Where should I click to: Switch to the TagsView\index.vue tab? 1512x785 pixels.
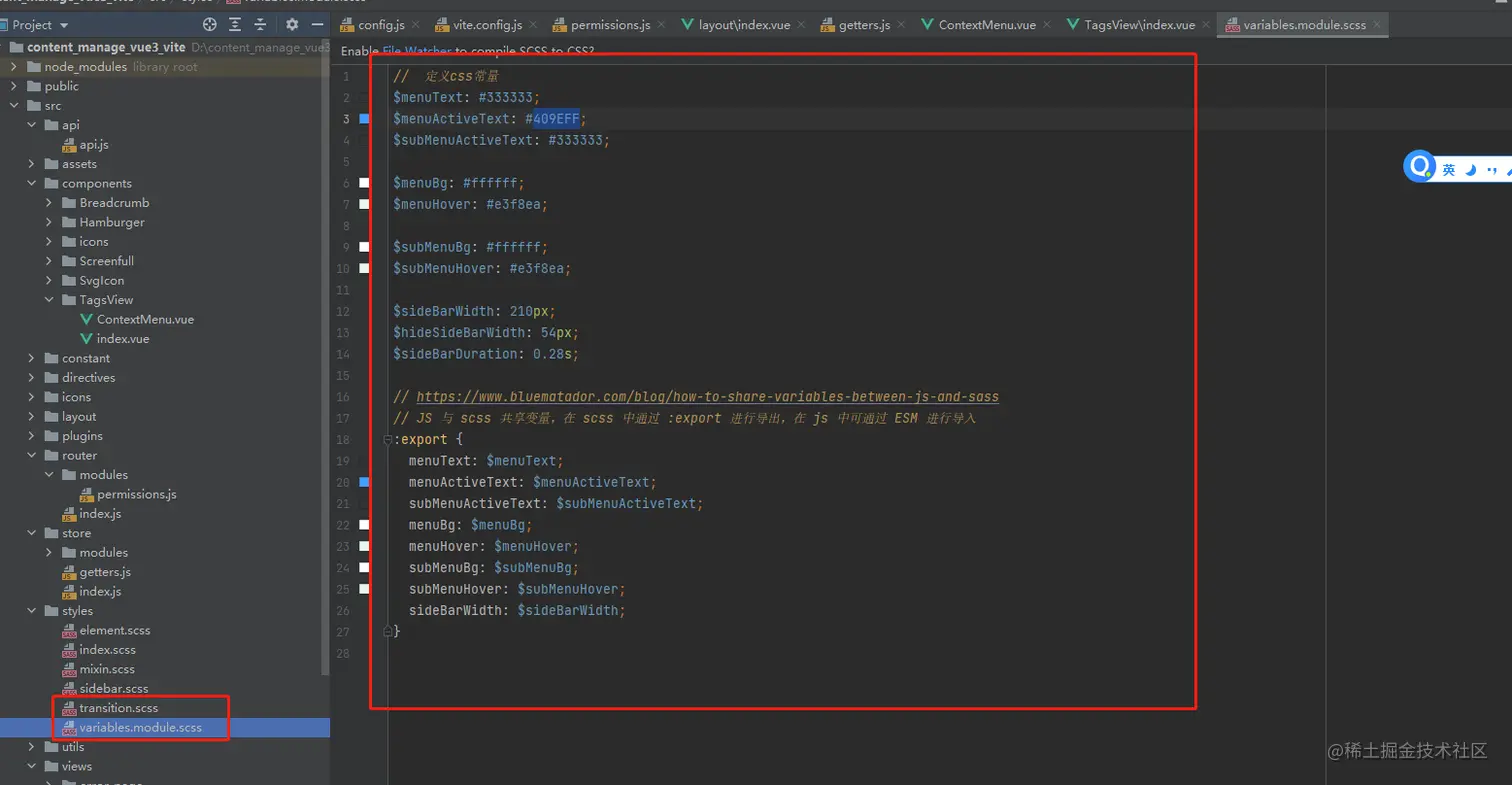click(1139, 25)
